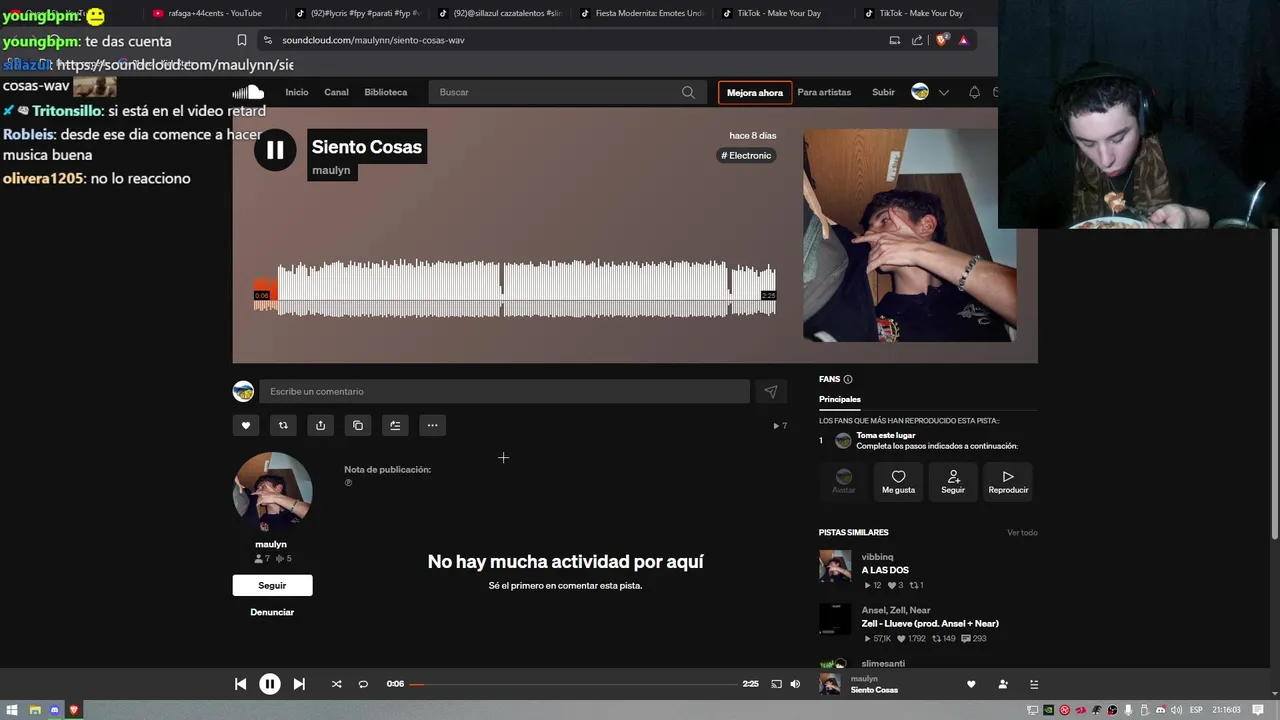
Task: Focus the Buscar search field
Action: [566, 92]
